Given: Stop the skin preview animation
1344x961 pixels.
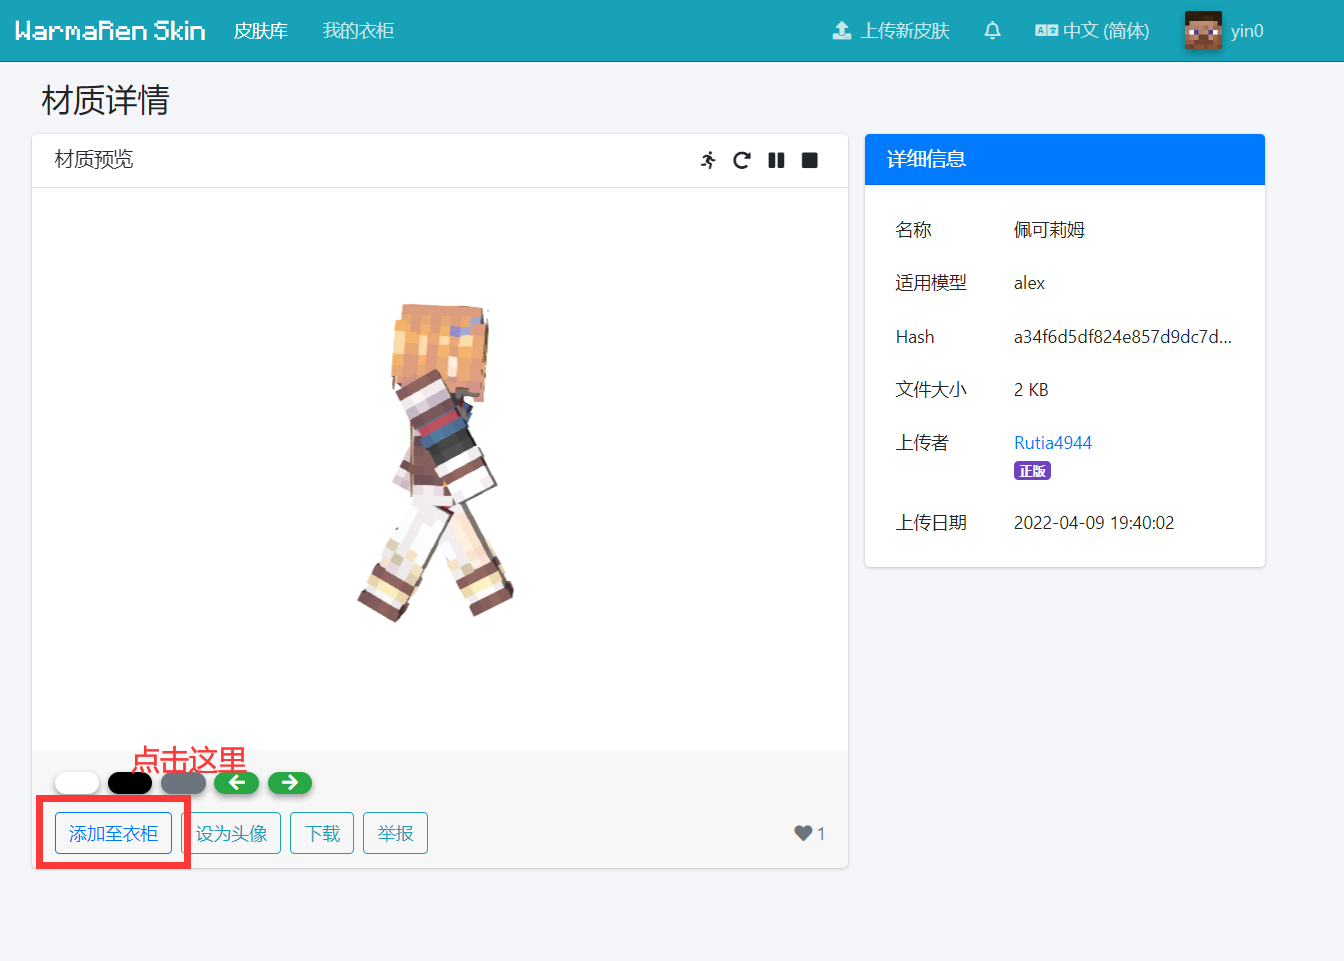Looking at the screenshot, I should (x=810, y=160).
